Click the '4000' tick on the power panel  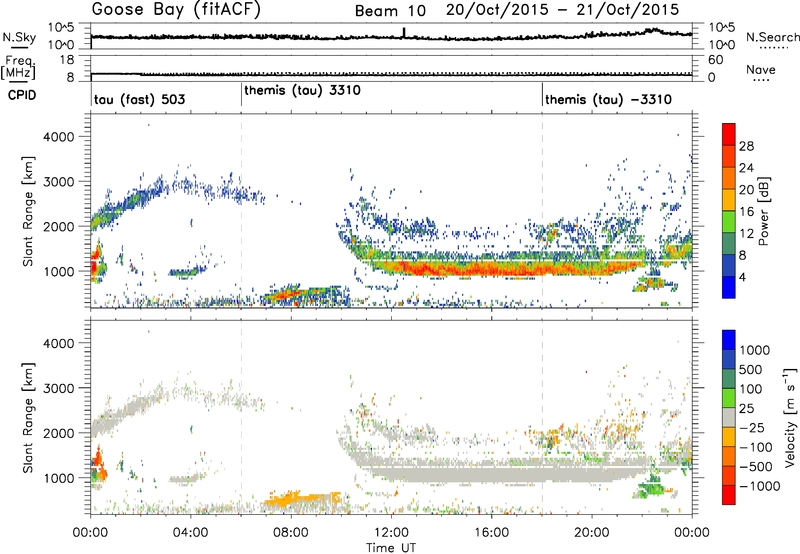pos(59,137)
